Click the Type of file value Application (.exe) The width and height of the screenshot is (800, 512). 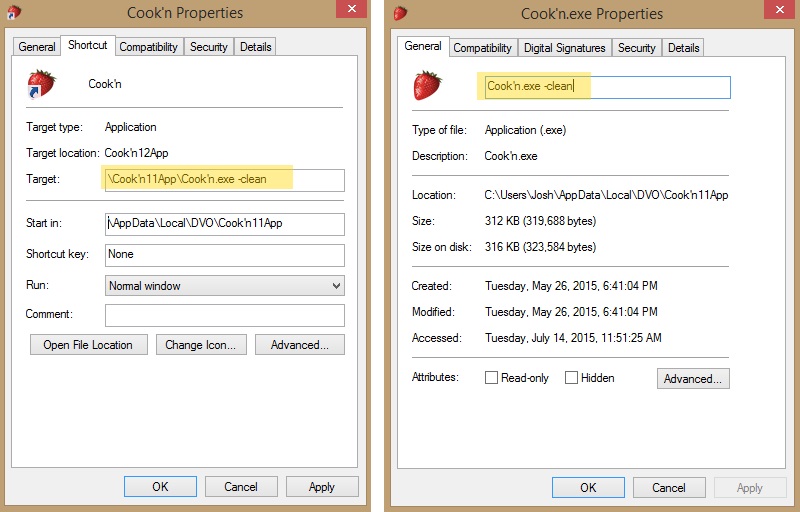(x=525, y=130)
